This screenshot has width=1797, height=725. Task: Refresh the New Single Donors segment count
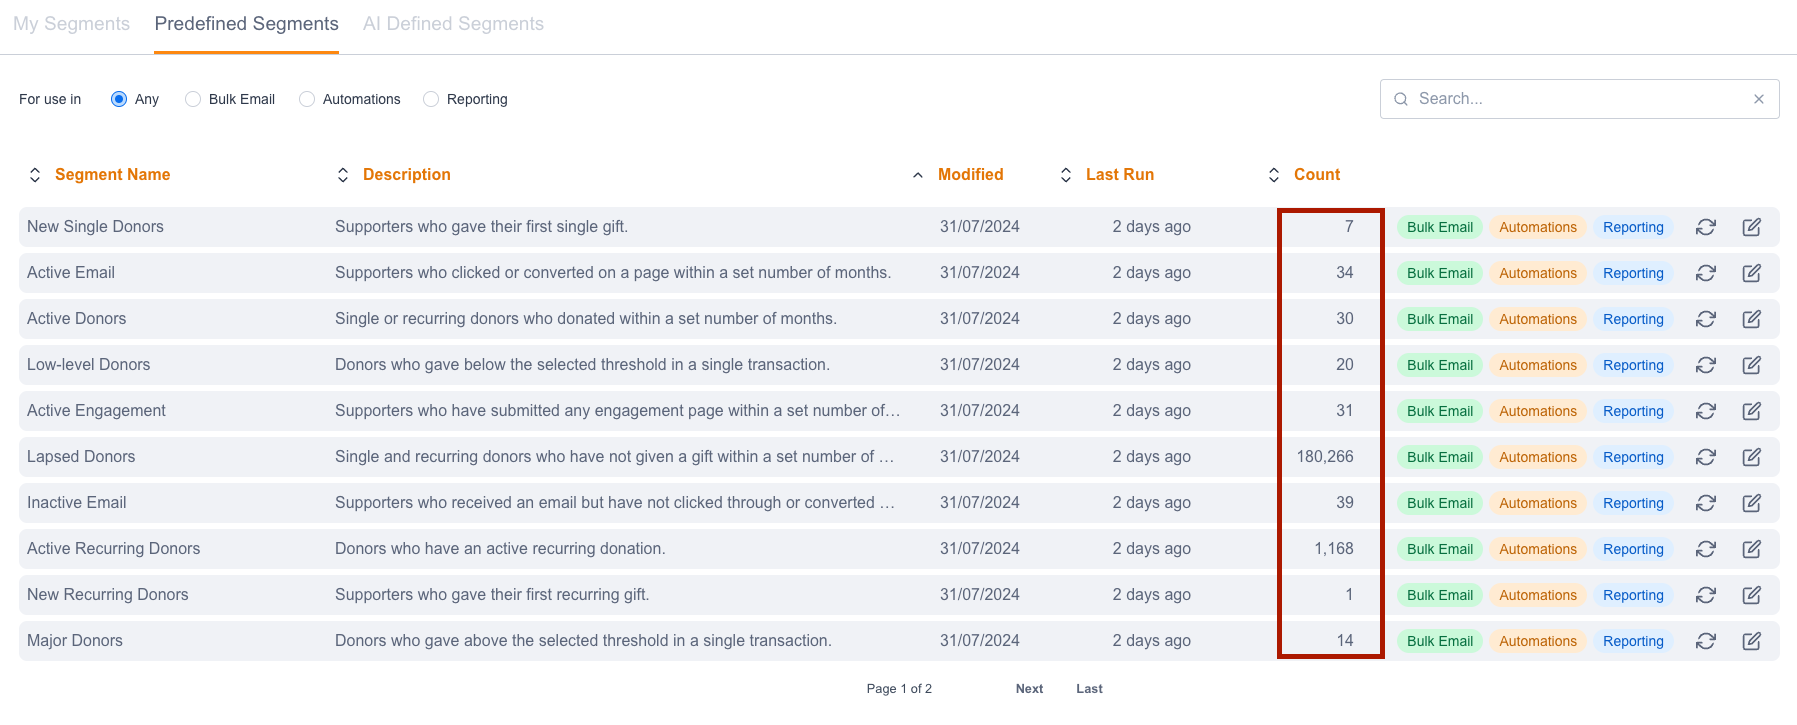coord(1705,227)
